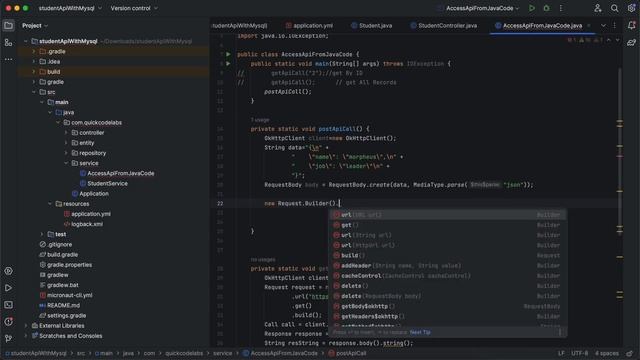Collapse the service package
640x360 pixels.
(x=66, y=163)
